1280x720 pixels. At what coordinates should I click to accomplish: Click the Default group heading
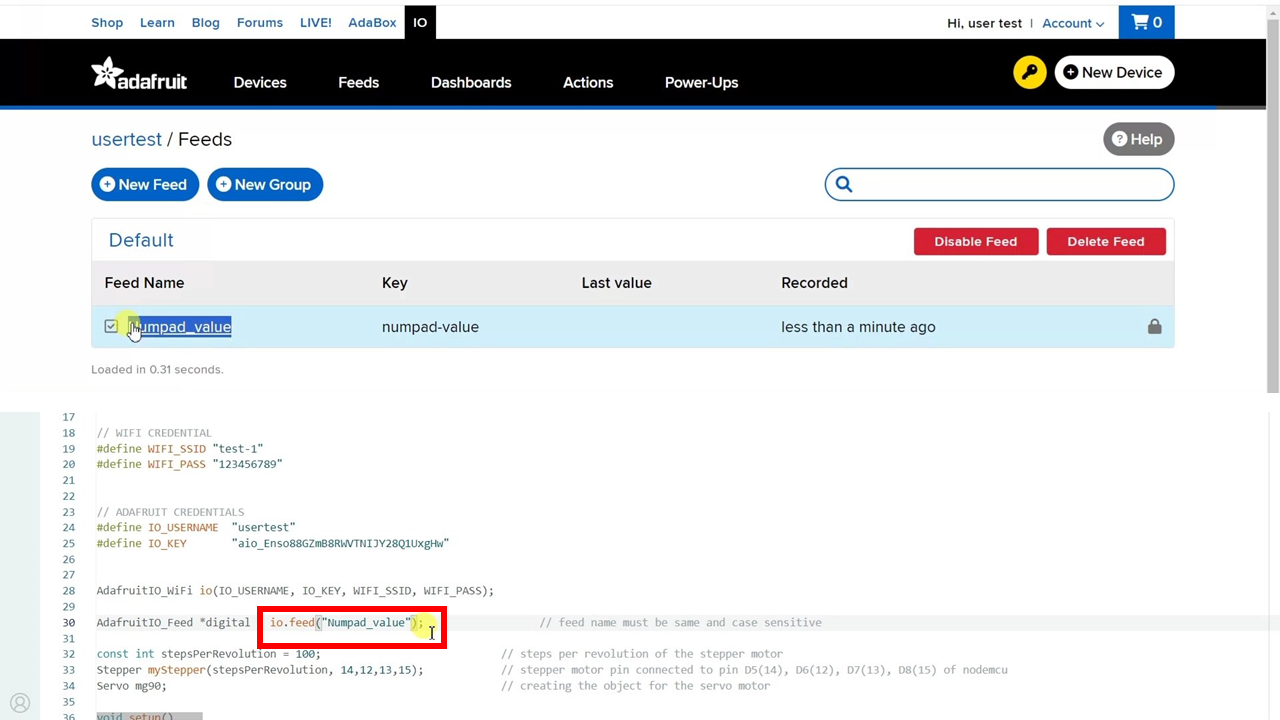click(x=141, y=240)
